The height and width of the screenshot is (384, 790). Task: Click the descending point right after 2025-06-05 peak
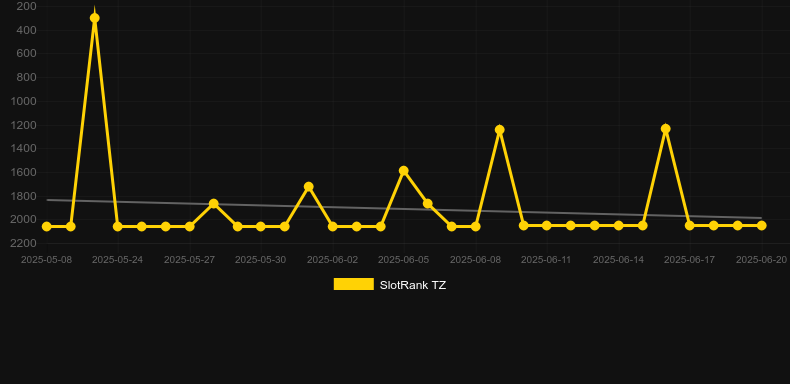428,204
